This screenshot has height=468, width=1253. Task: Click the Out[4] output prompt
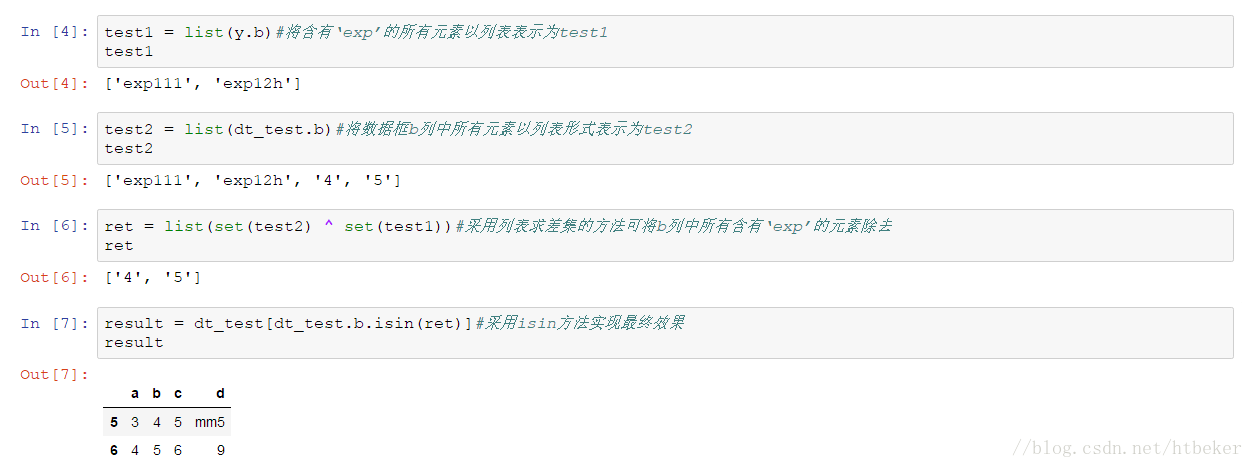pos(55,83)
